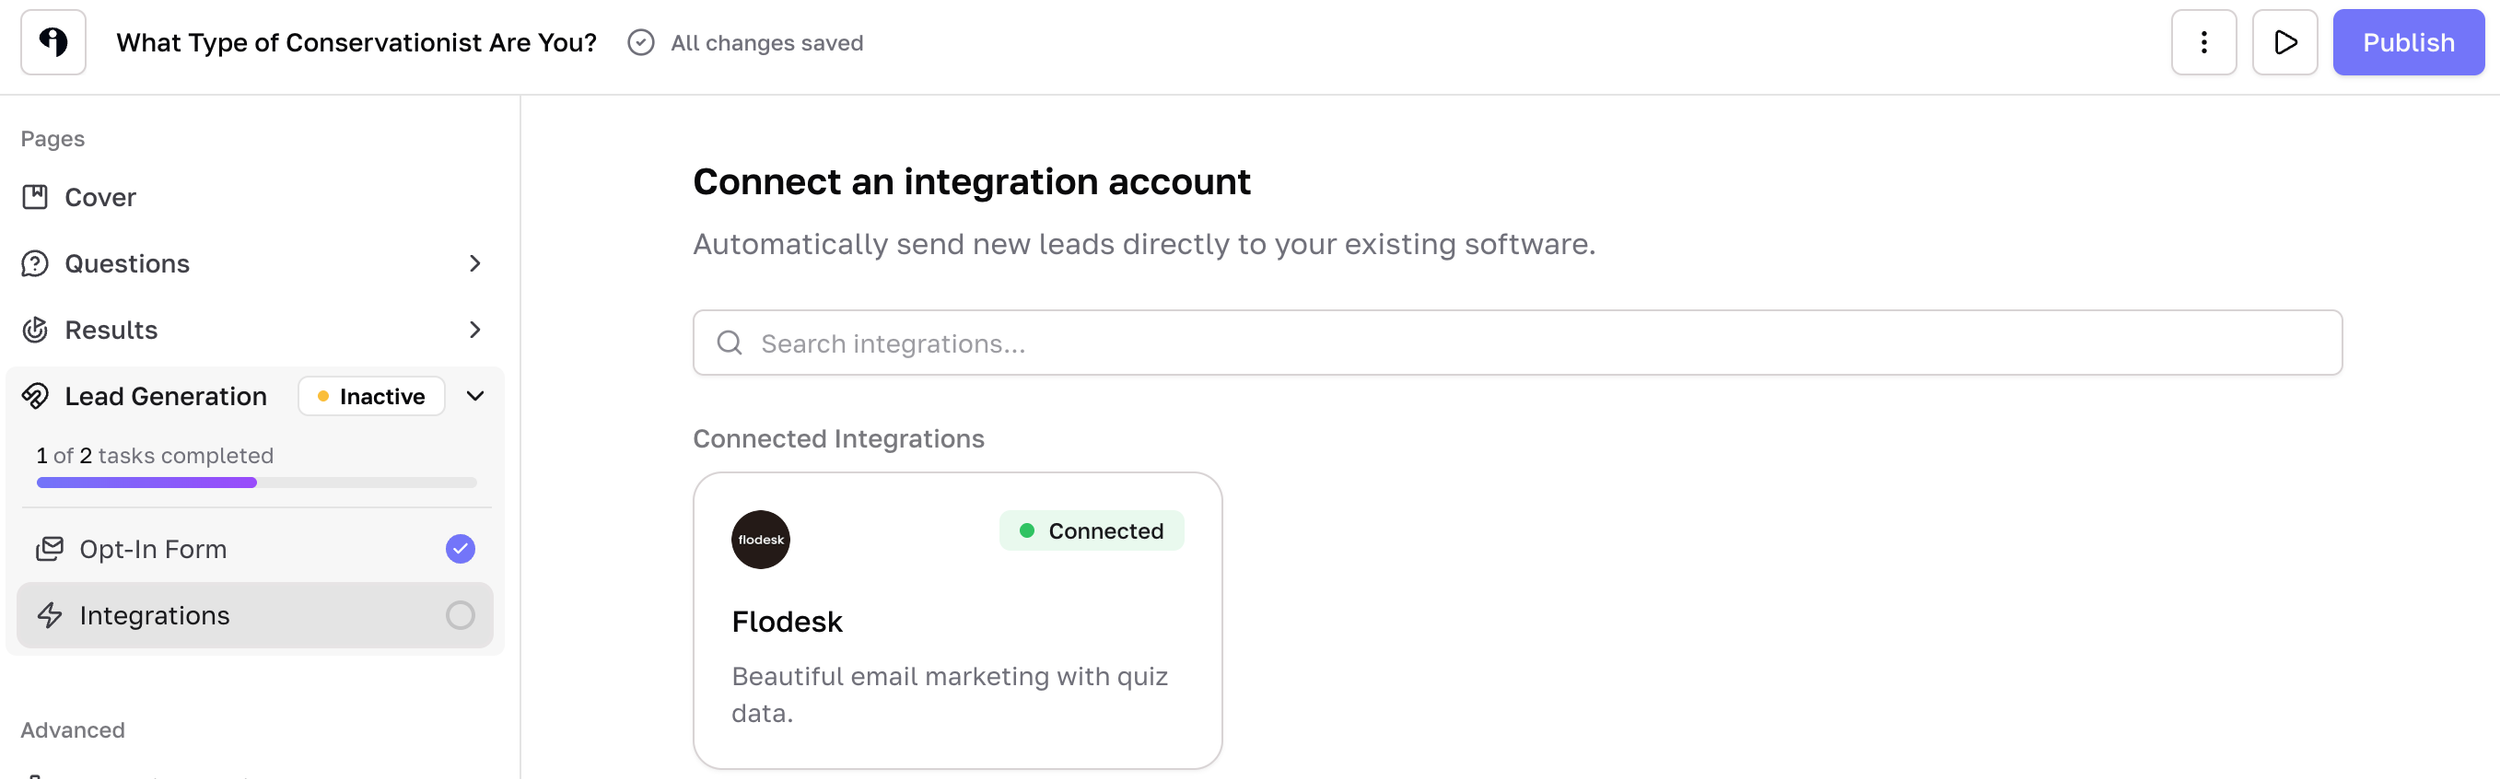Open the Questions page item

click(x=127, y=263)
